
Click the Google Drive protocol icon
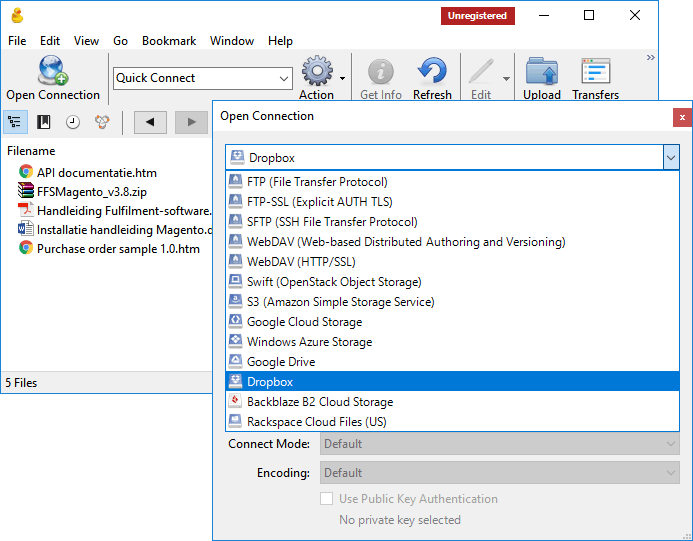[235, 361]
